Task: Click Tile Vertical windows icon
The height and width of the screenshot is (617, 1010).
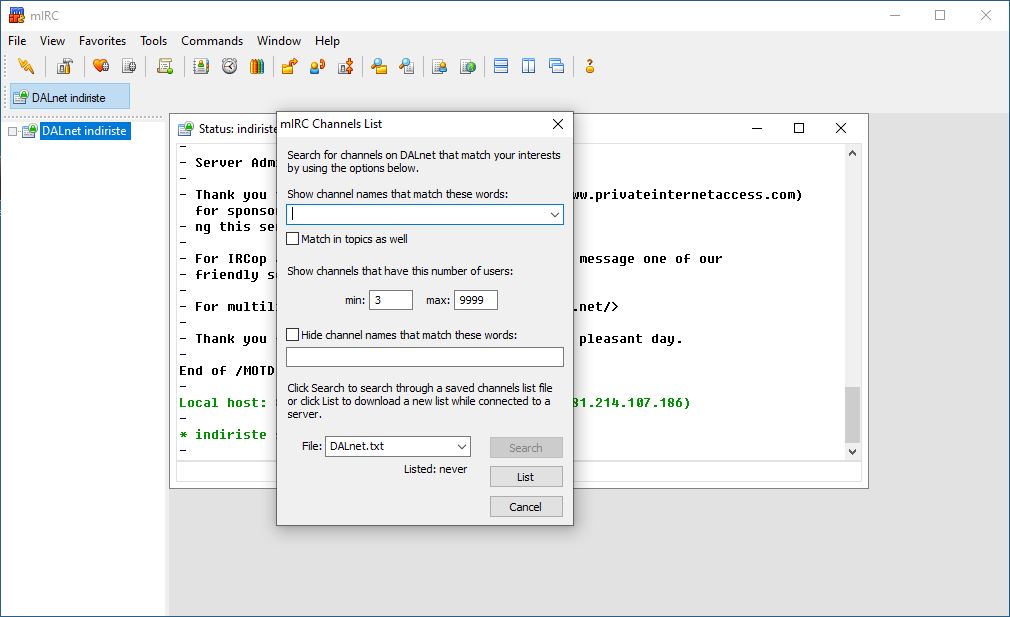Action: pos(528,66)
